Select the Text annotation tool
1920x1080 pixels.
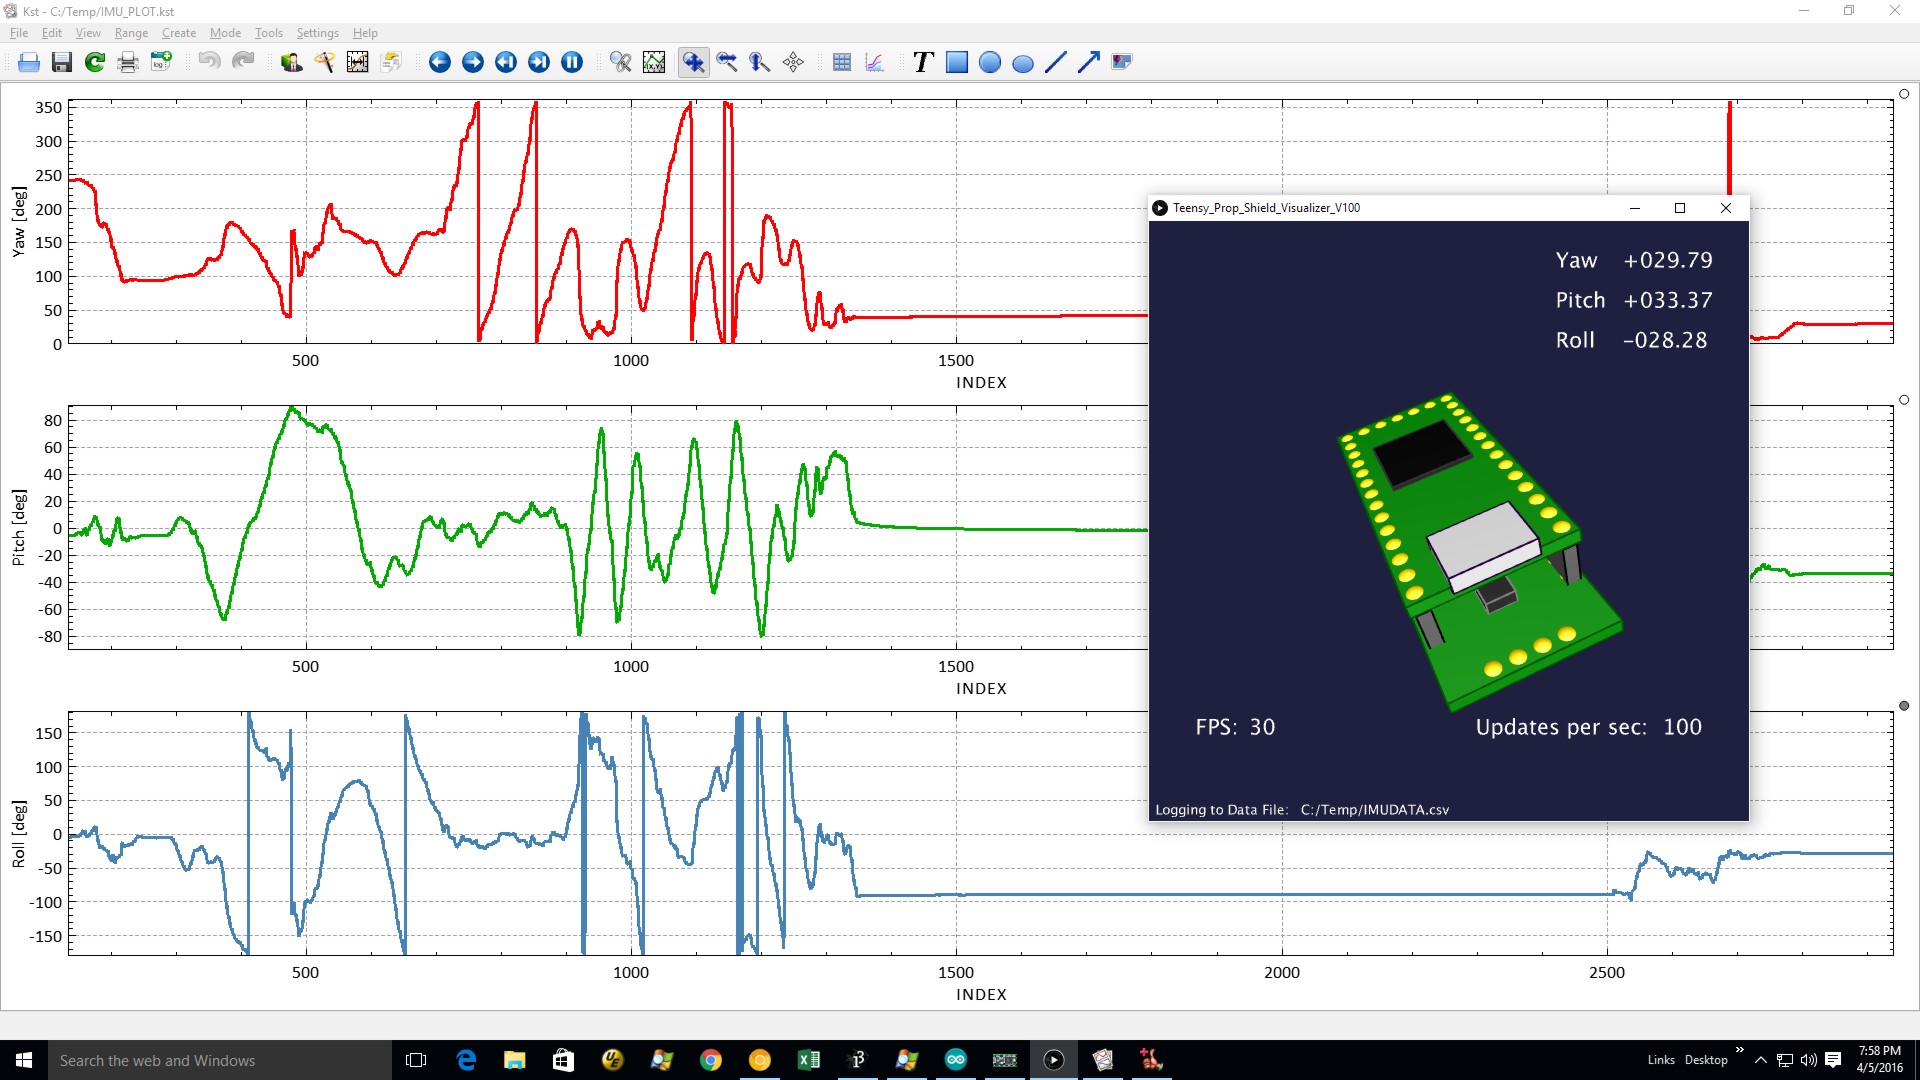tap(922, 62)
